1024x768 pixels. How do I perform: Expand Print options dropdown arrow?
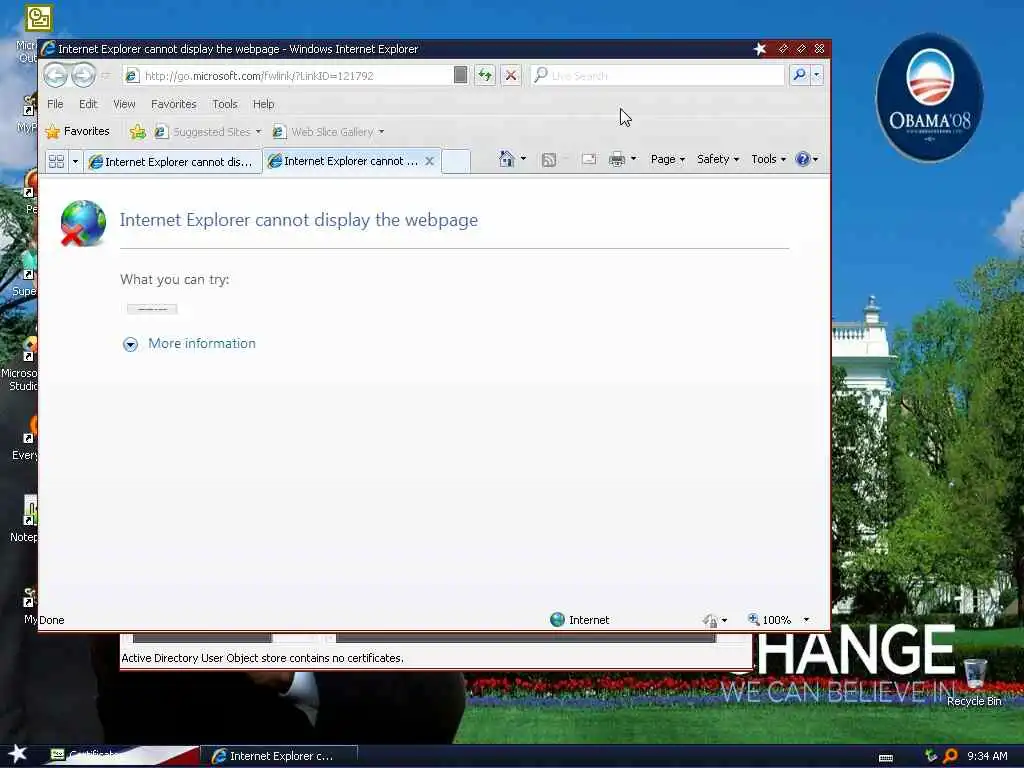pyautogui.click(x=633, y=159)
